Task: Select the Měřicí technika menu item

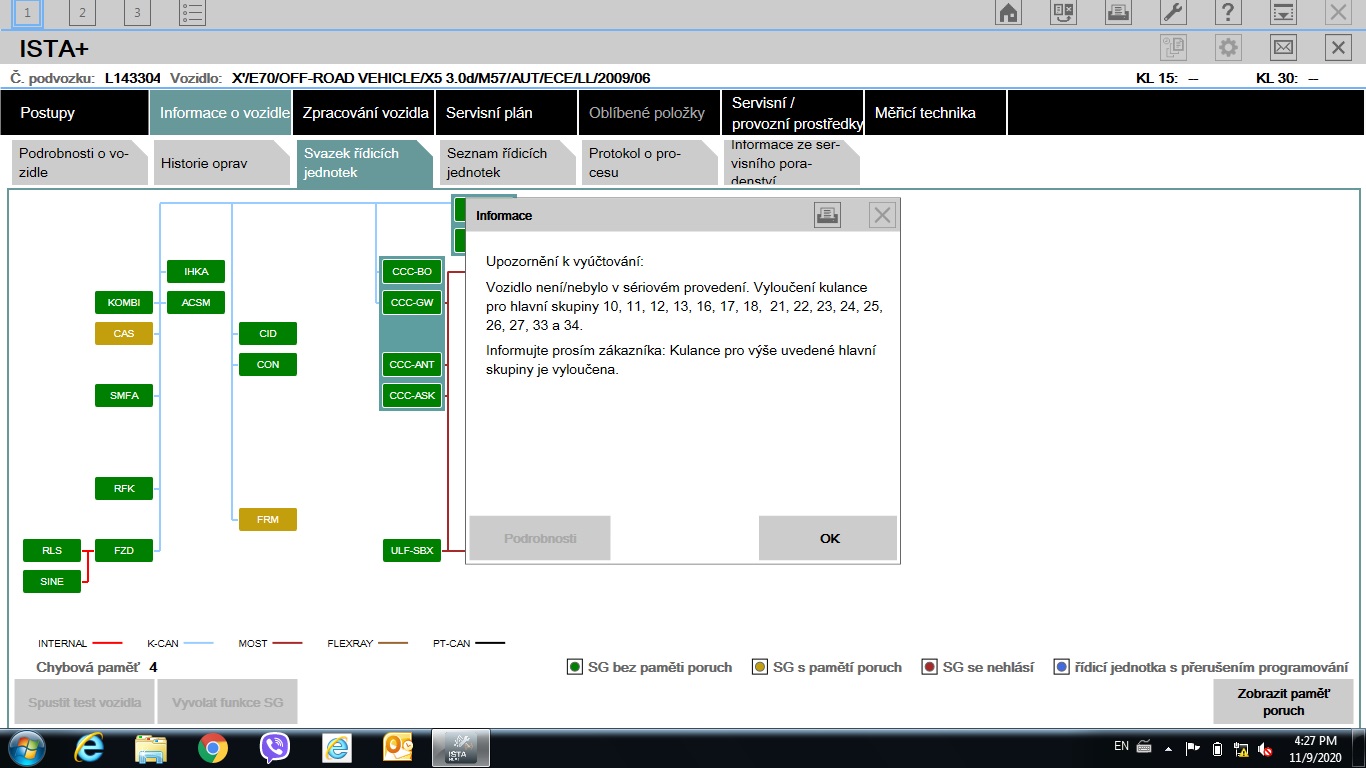Action: pos(925,113)
